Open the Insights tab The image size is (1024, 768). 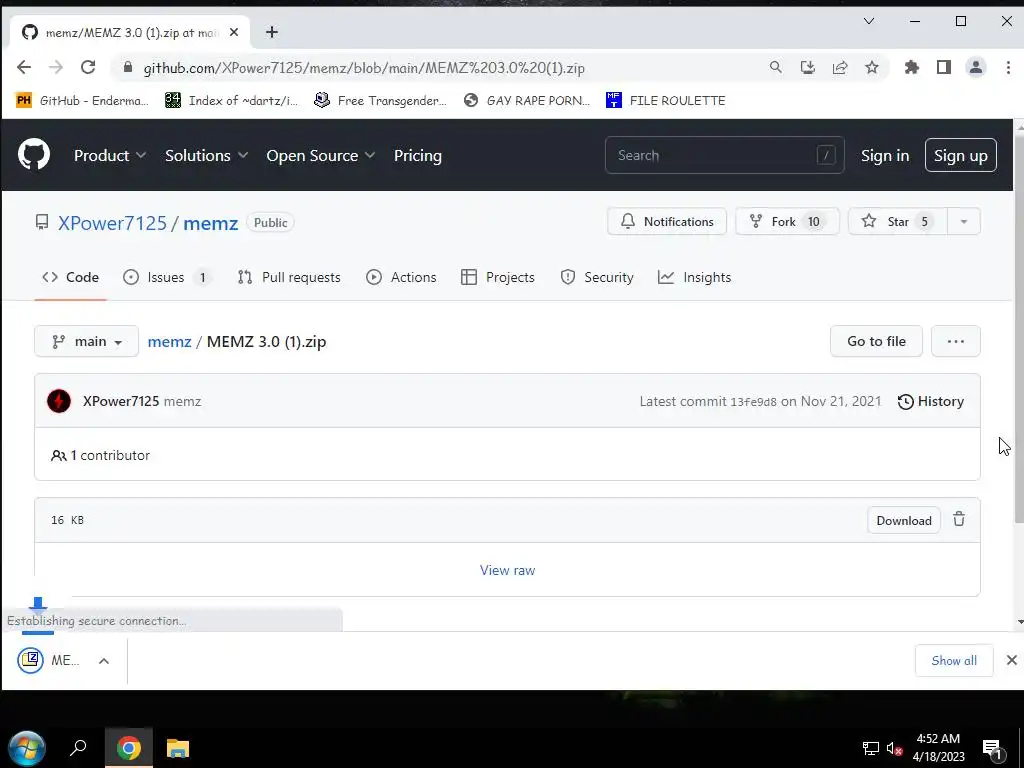694,277
